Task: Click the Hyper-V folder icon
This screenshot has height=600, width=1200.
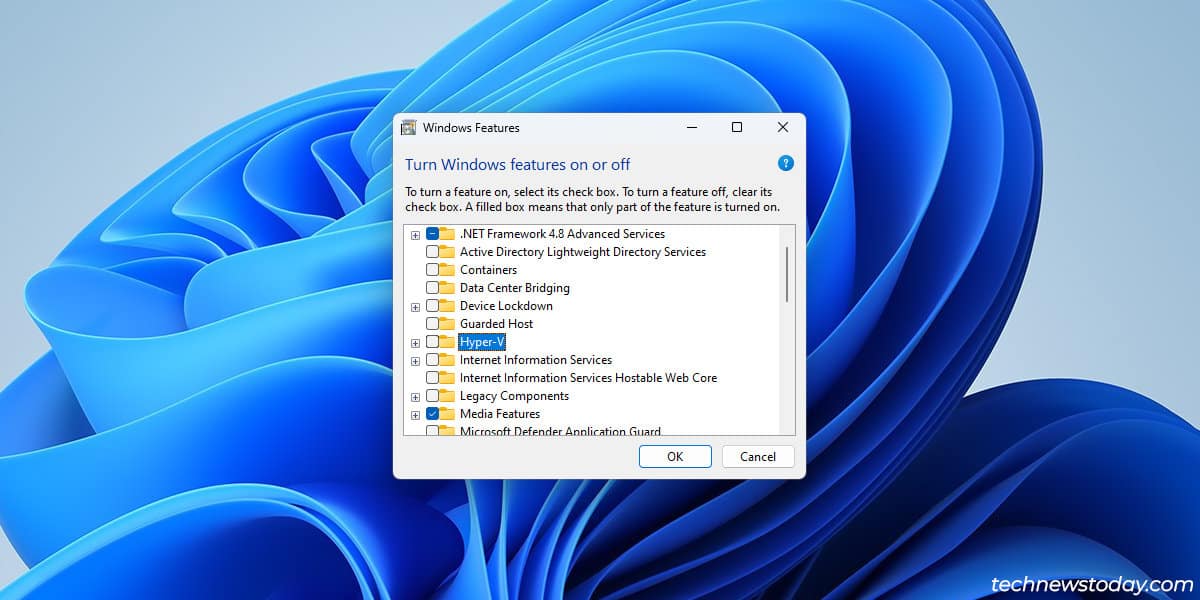Action: pyautogui.click(x=447, y=342)
